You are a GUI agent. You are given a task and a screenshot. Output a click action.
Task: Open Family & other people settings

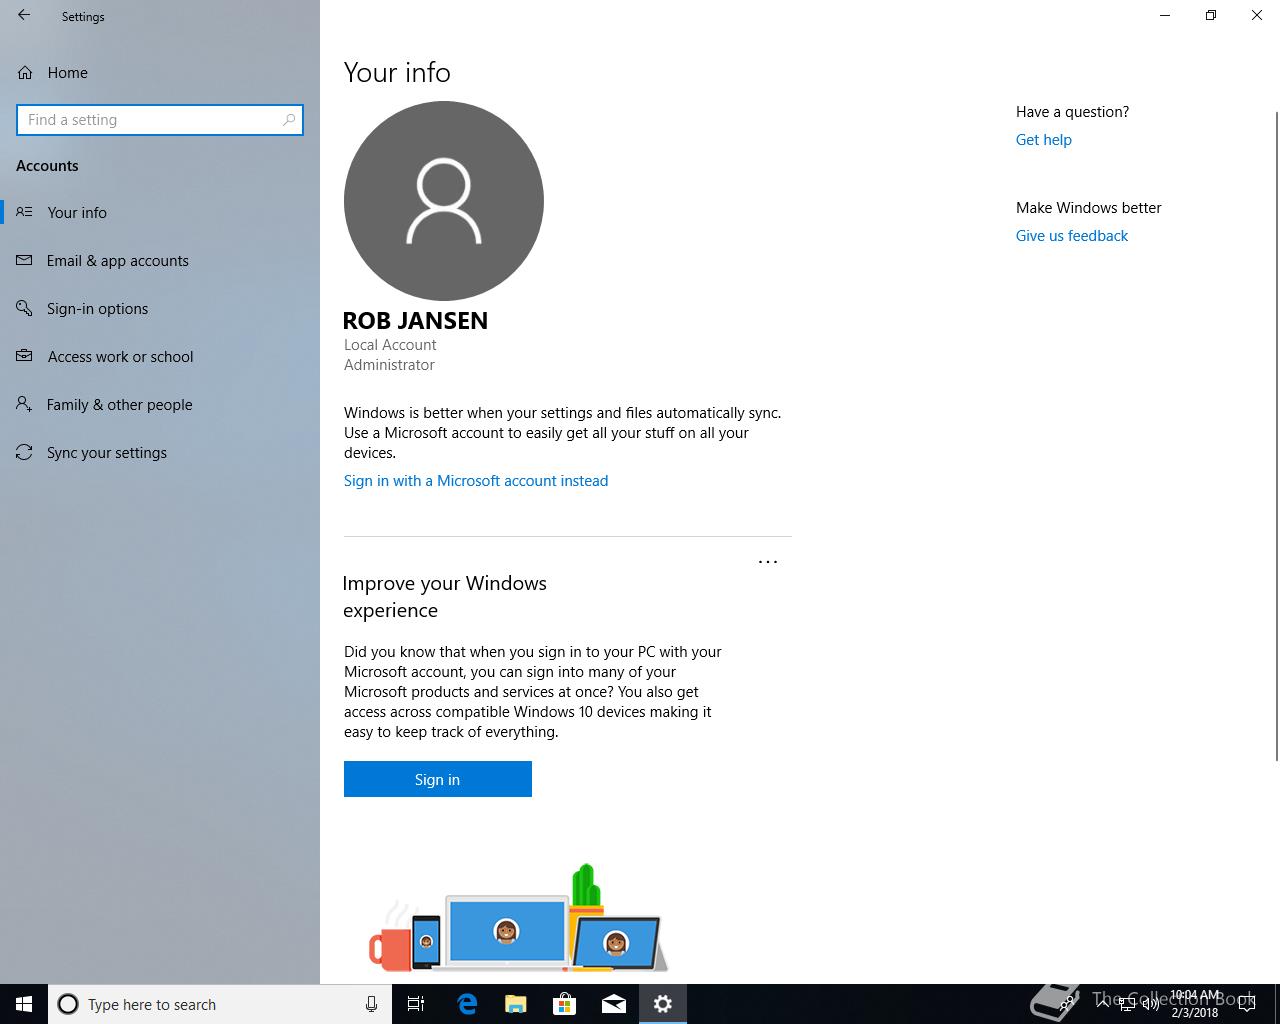coord(119,405)
